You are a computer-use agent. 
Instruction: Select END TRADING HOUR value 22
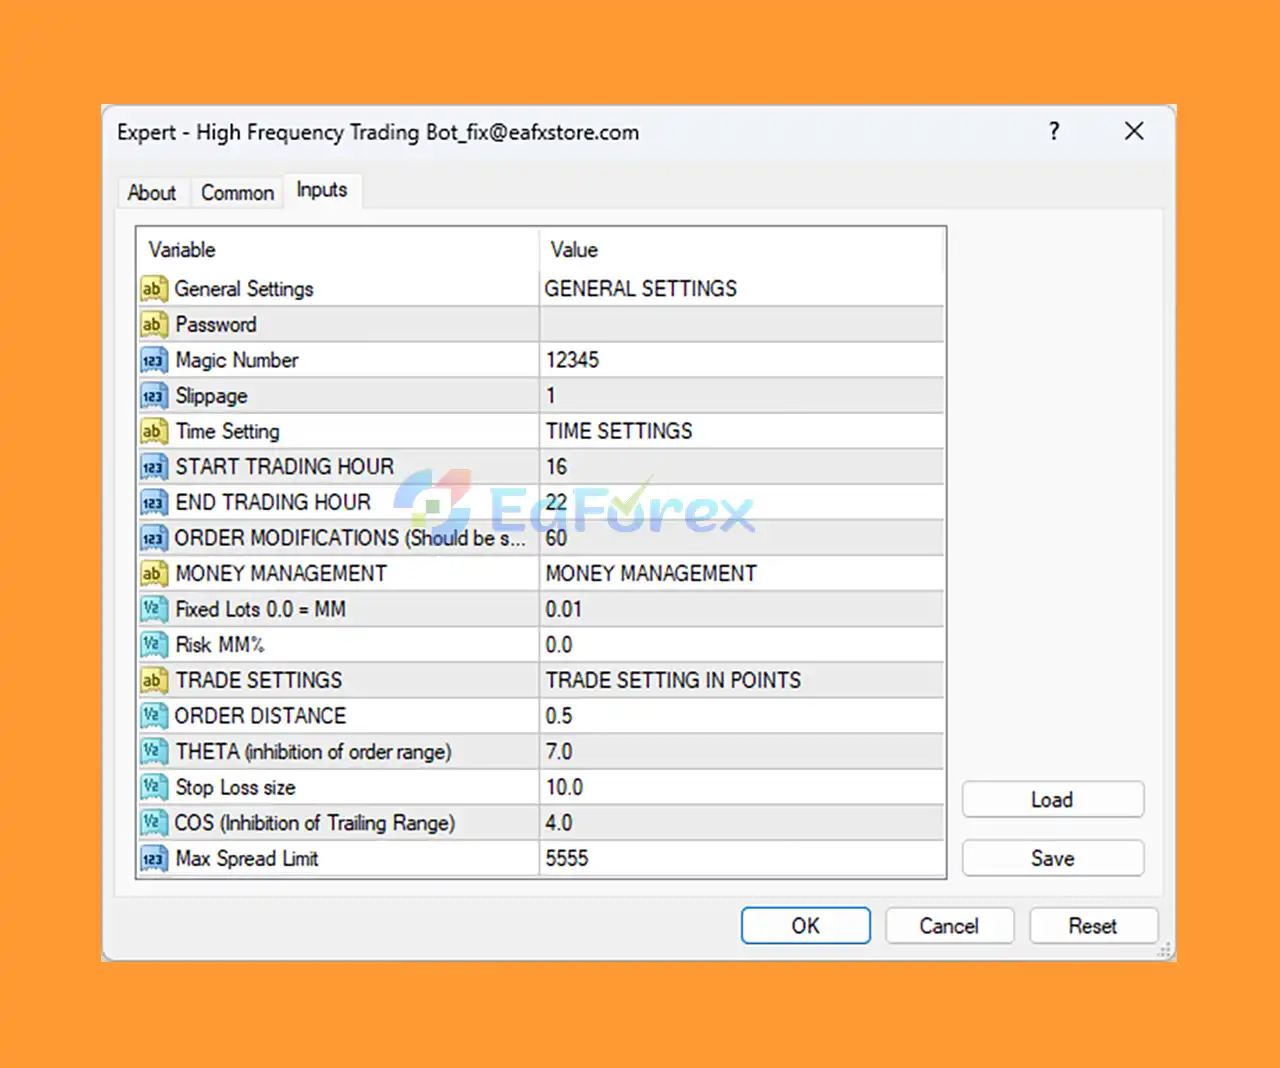556,503
